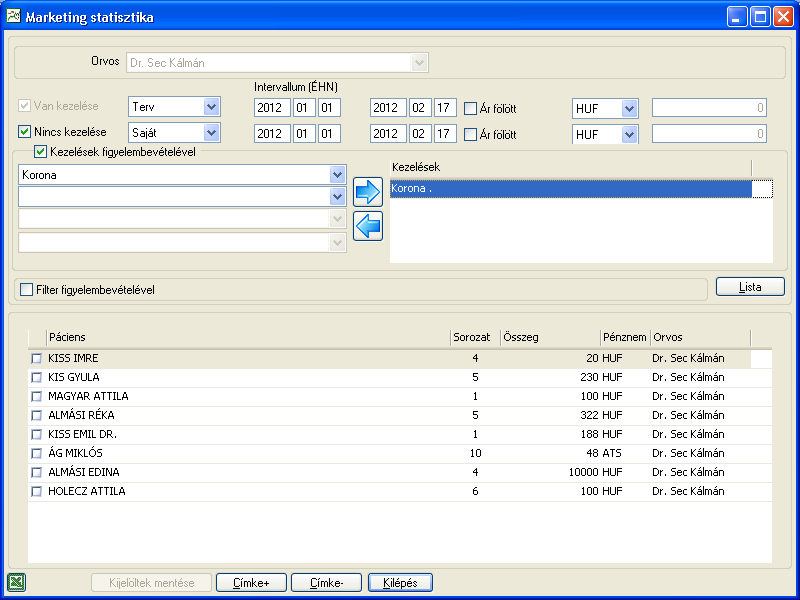Viewport: 800px width, 600px height.
Task: Click the ATS currency in ÁG MIKLÓS row
Action: click(x=611, y=453)
